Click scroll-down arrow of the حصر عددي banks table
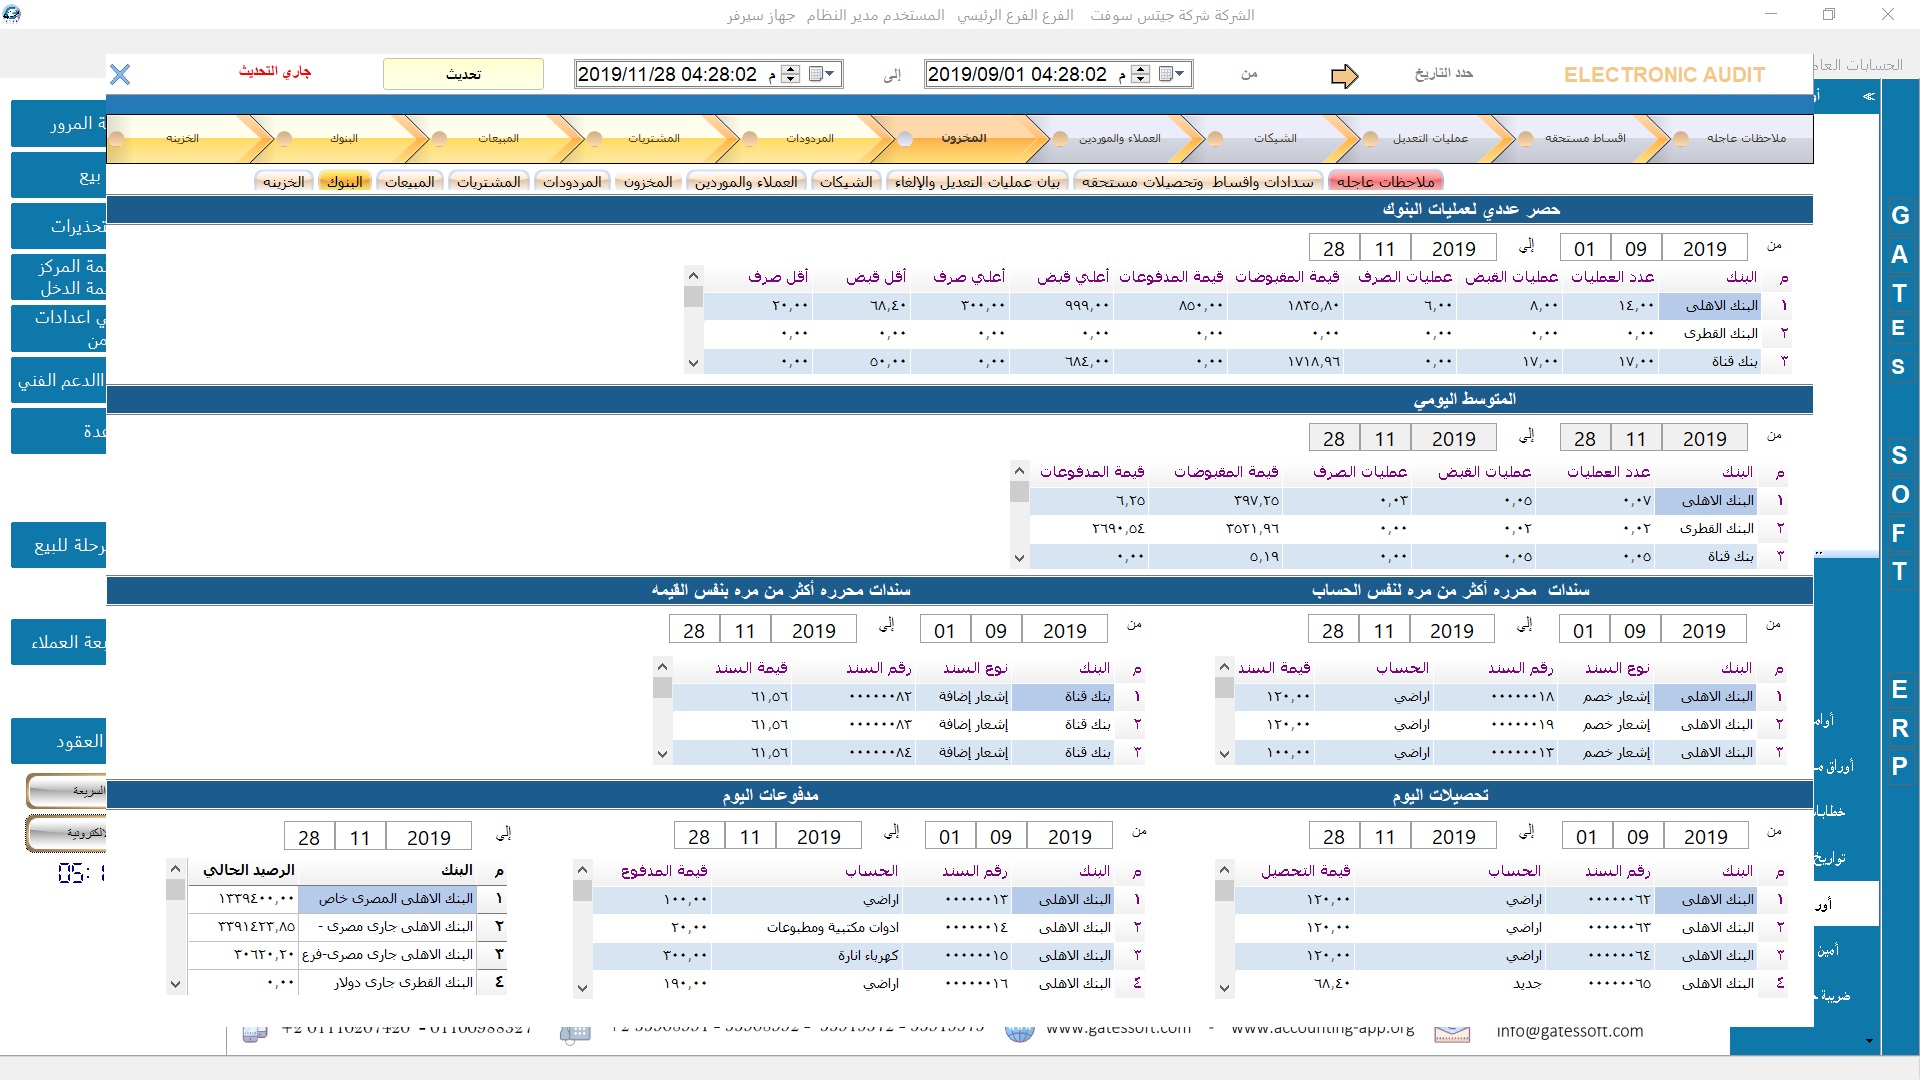This screenshot has height=1080, width=1920. coord(693,364)
